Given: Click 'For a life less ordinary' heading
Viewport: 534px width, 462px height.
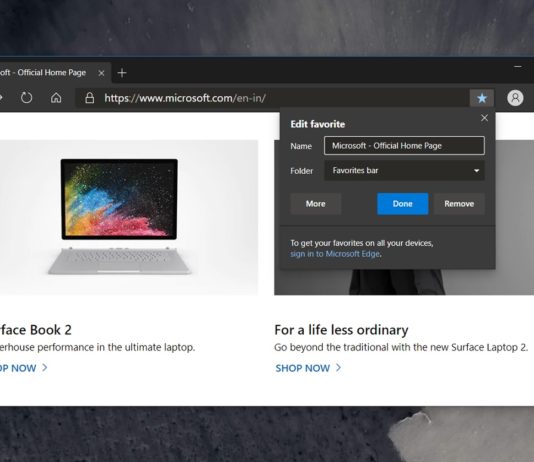Looking at the screenshot, I should pos(341,330).
